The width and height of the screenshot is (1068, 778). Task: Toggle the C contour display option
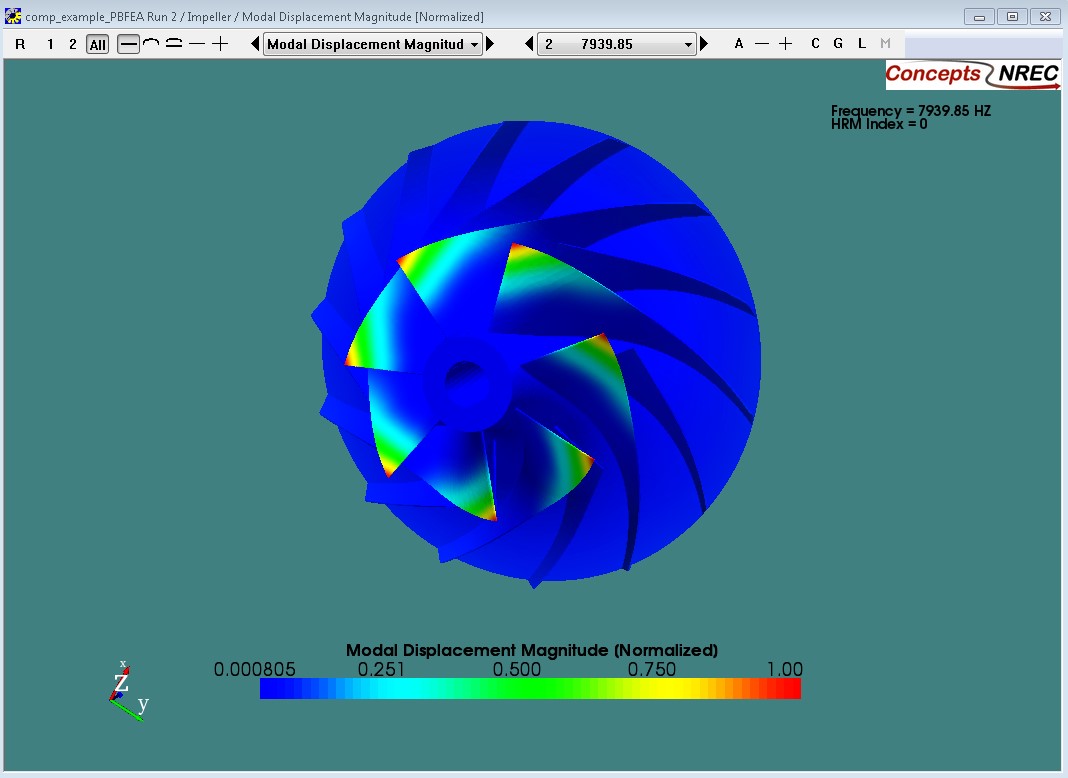pos(814,44)
